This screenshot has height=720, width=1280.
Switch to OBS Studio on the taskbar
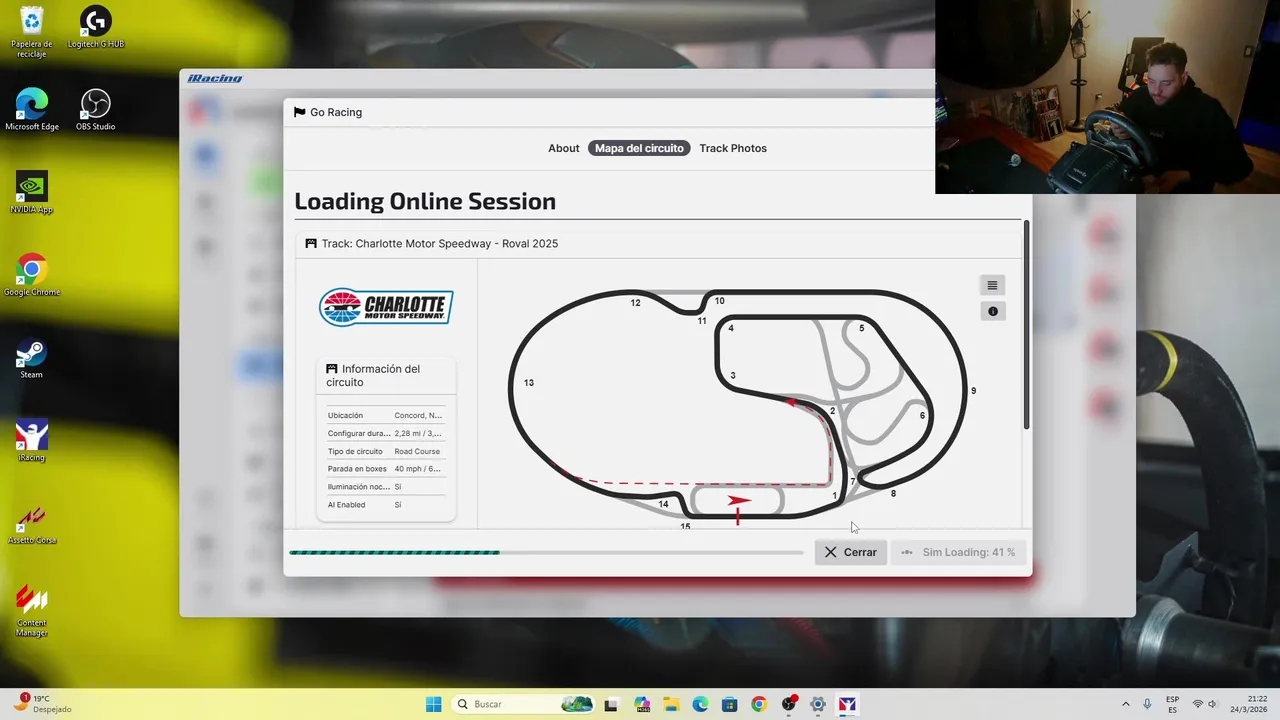(789, 704)
